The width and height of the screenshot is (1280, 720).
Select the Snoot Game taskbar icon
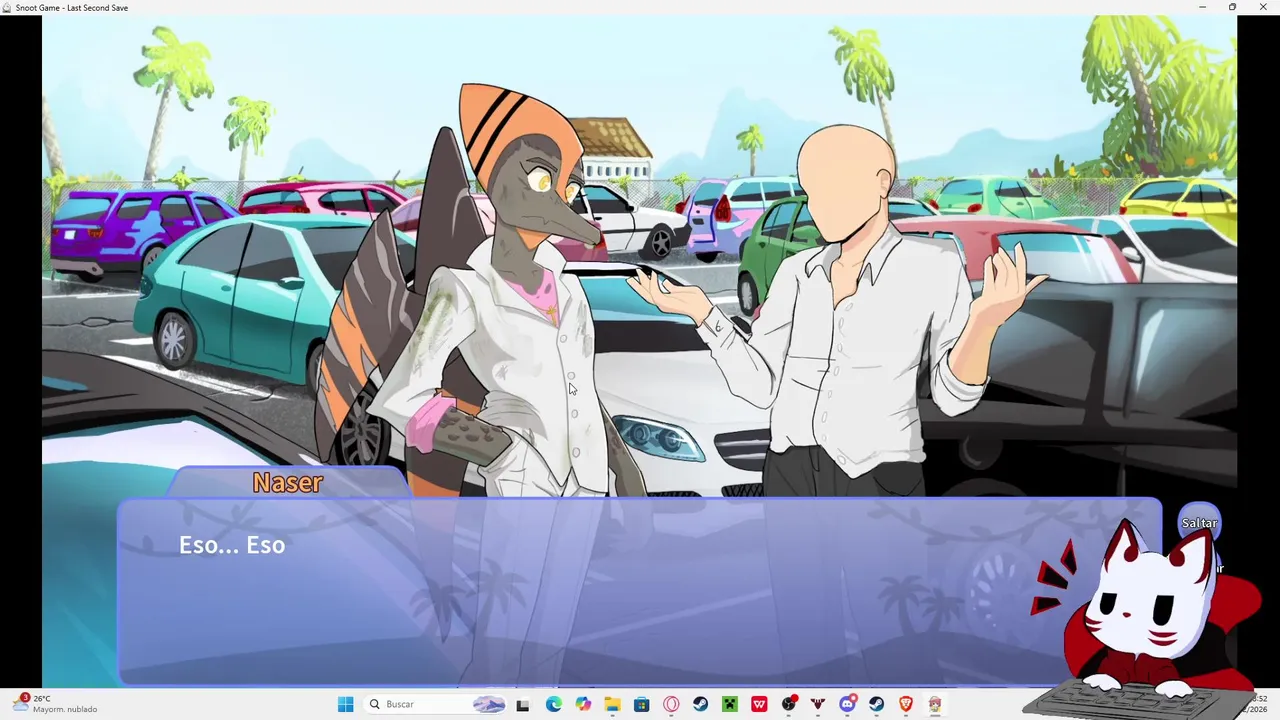(x=935, y=704)
